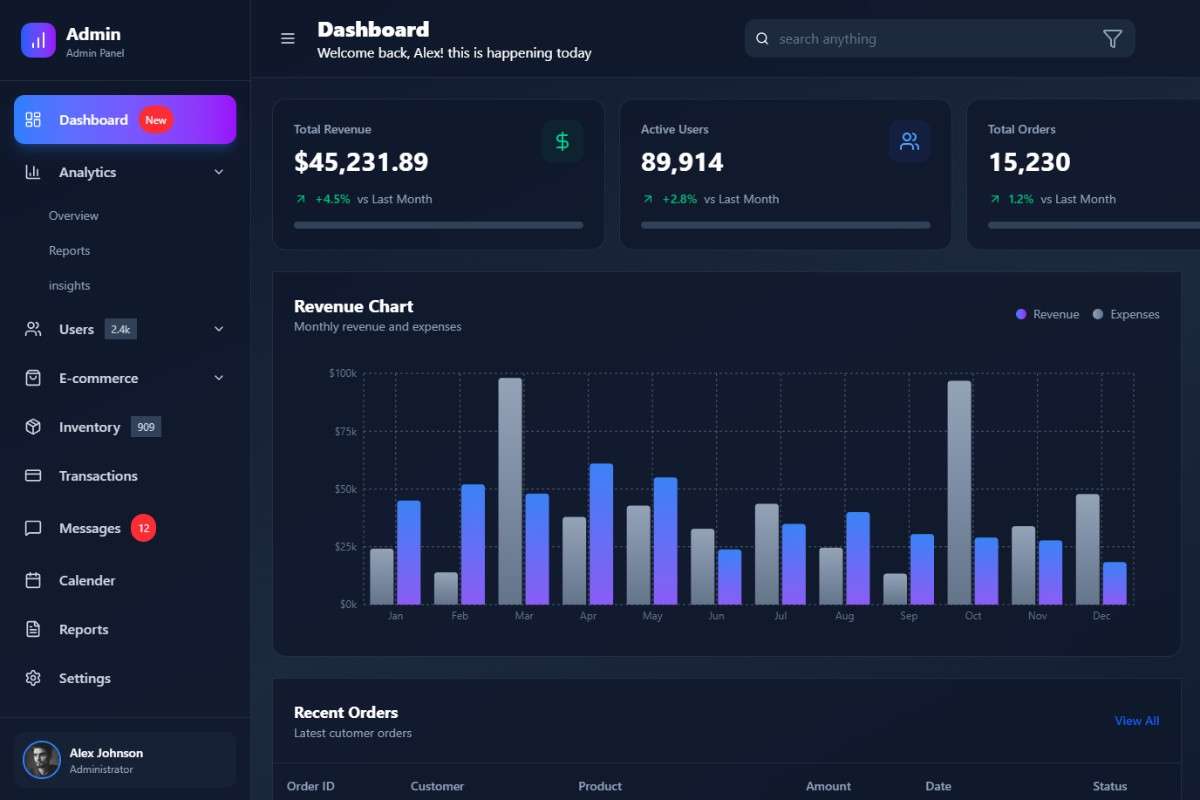Open the Reports submenu under Analytics
The width and height of the screenshot is (1200, 800).
(x=69, y=250)
